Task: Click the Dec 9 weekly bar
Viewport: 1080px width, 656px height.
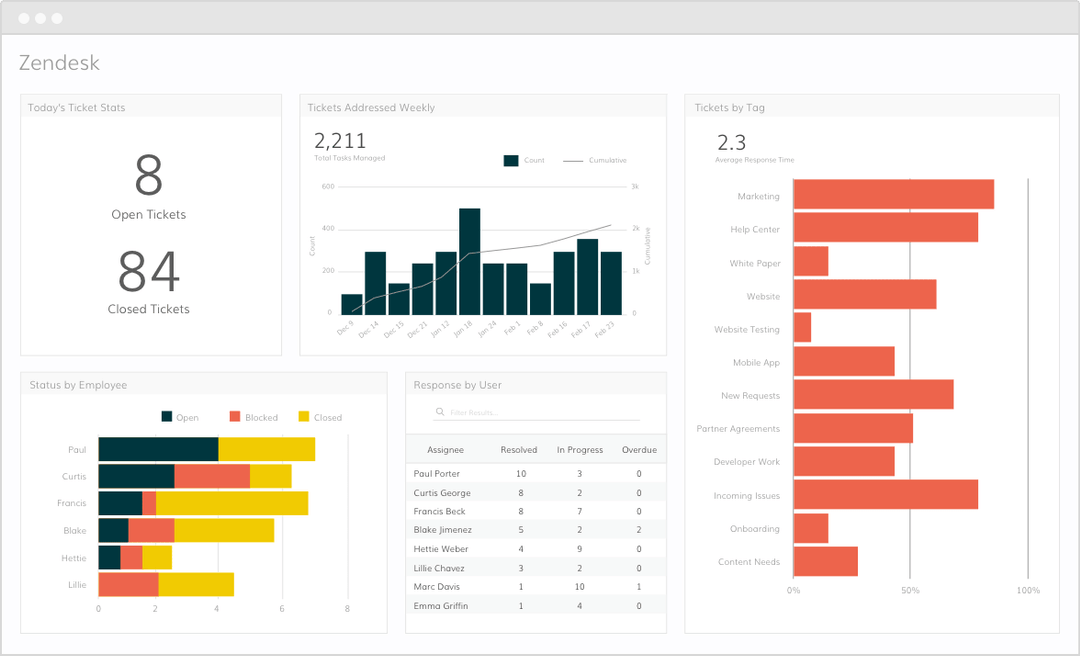Action: (352, 305)
